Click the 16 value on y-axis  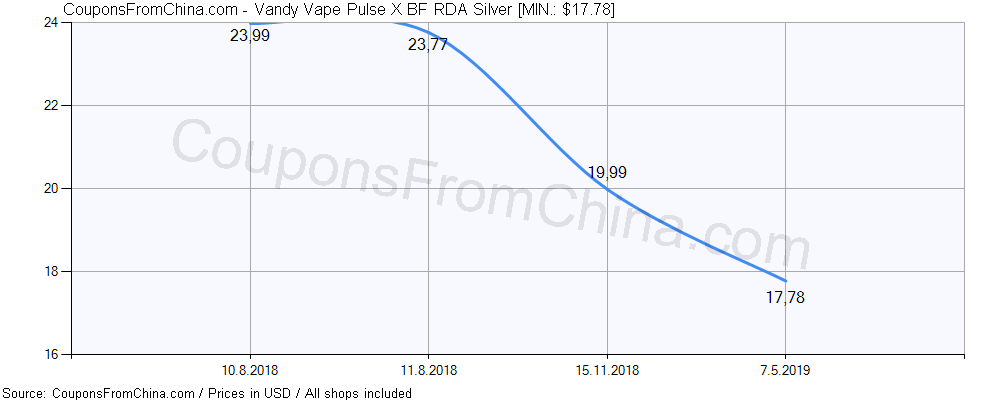(x=50, y=354)
